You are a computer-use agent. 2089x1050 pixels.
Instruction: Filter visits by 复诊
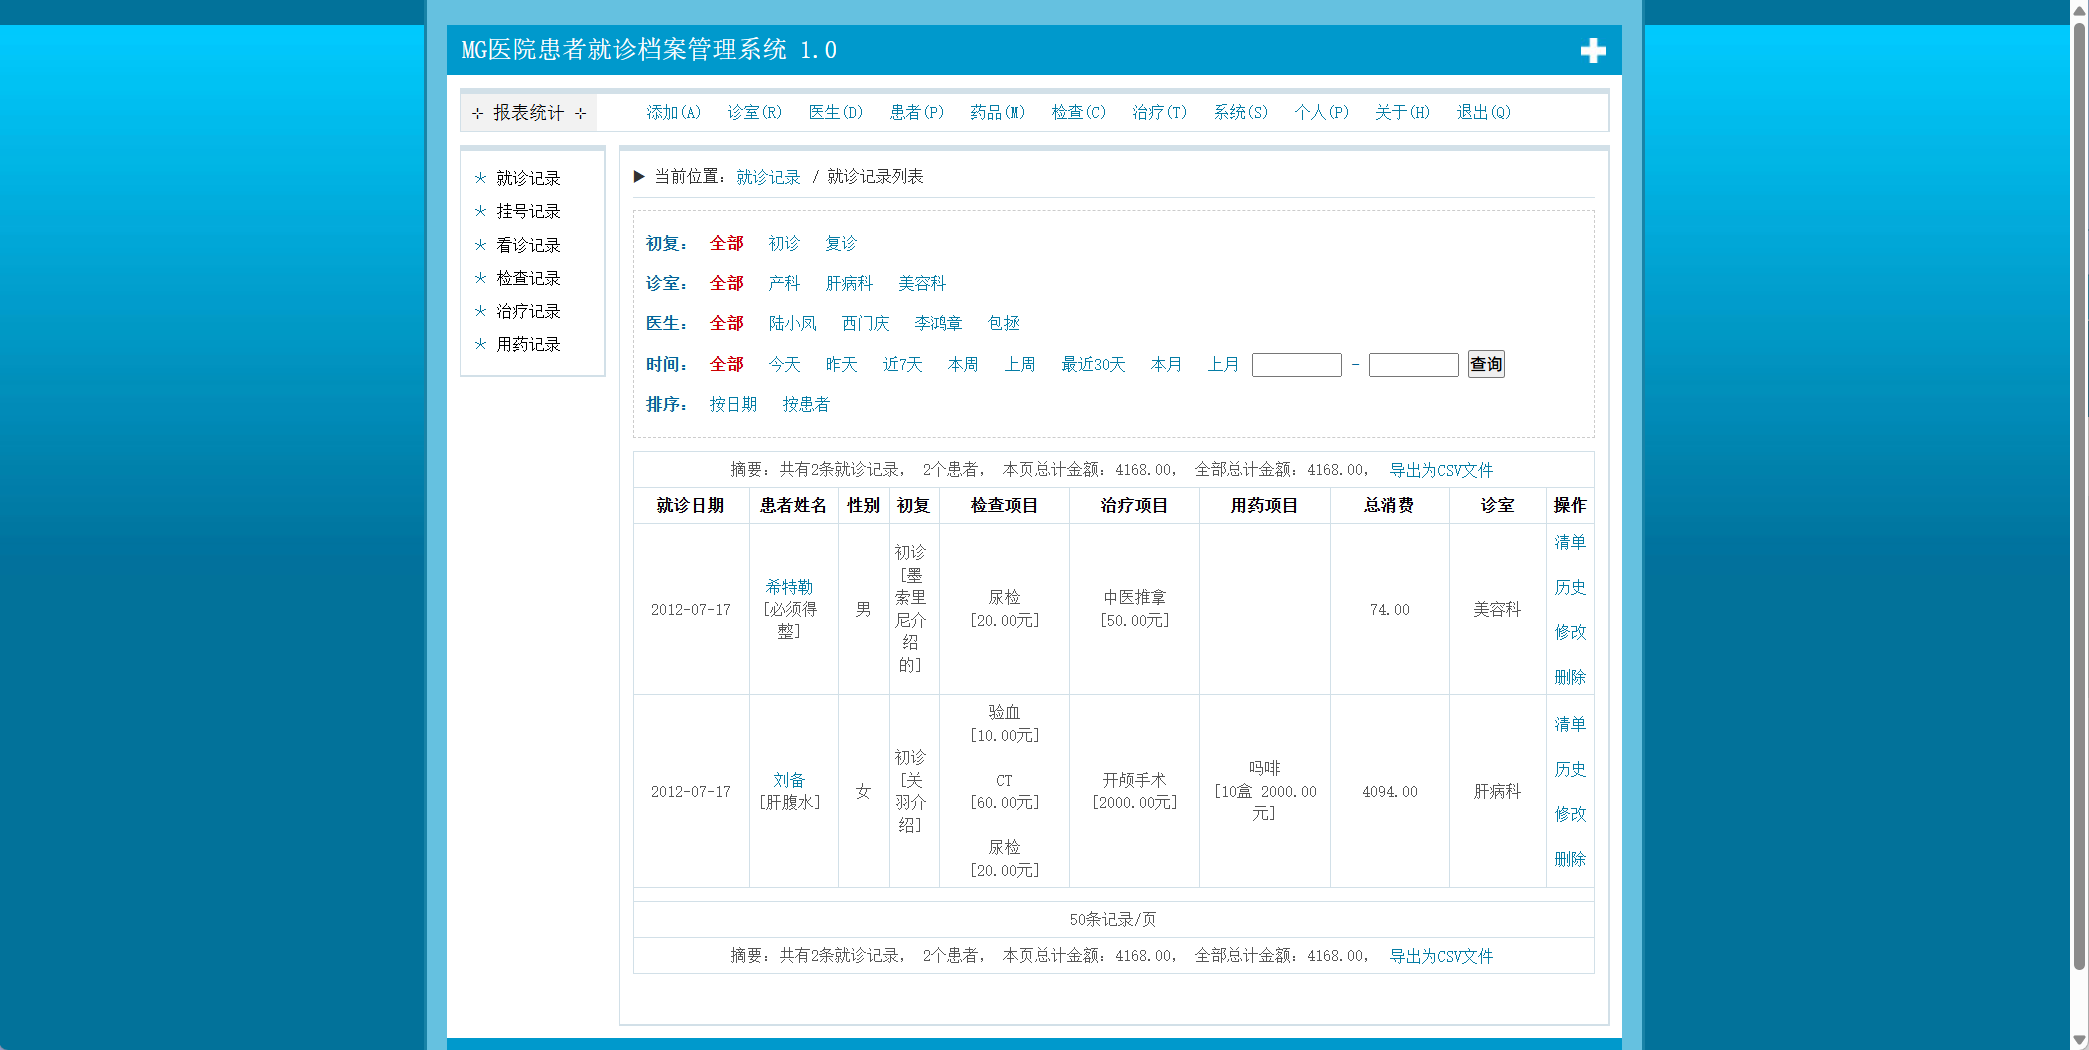click(840, 243)
